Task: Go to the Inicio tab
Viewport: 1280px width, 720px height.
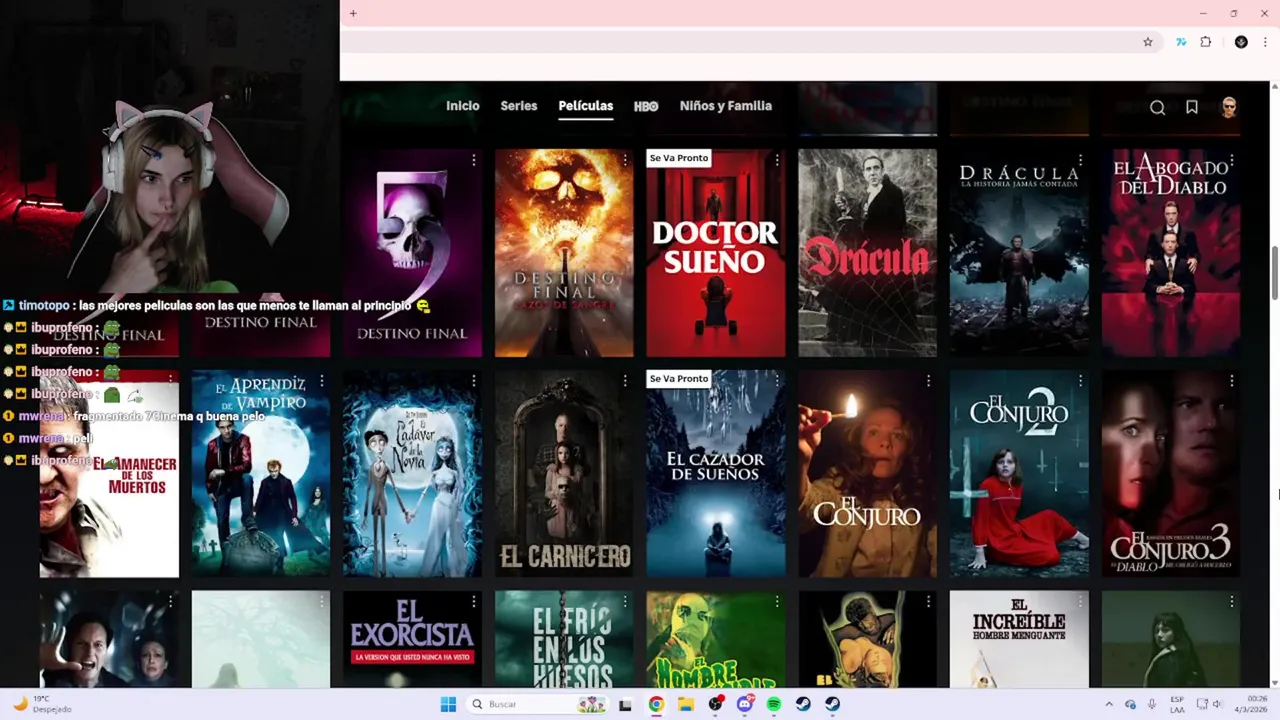Action: [463, 106]
